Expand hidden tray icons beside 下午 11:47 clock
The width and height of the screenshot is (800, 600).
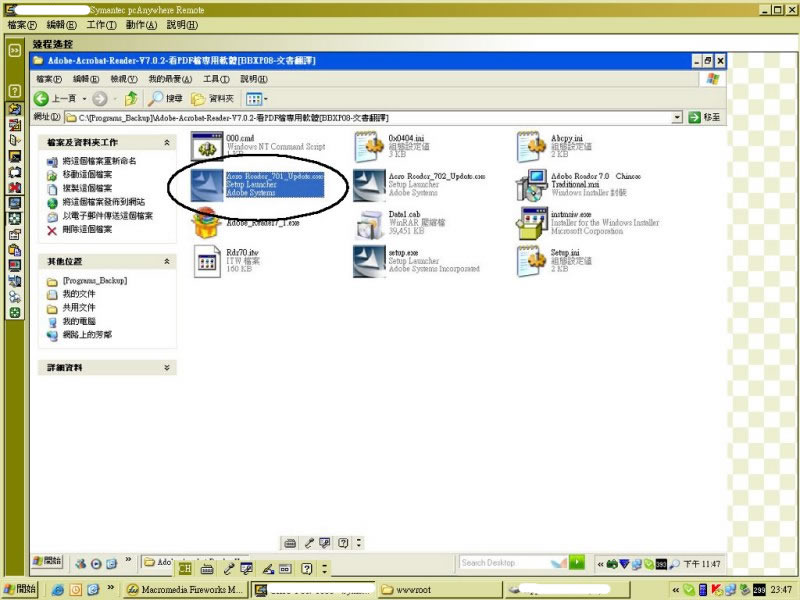coord(601,564)
